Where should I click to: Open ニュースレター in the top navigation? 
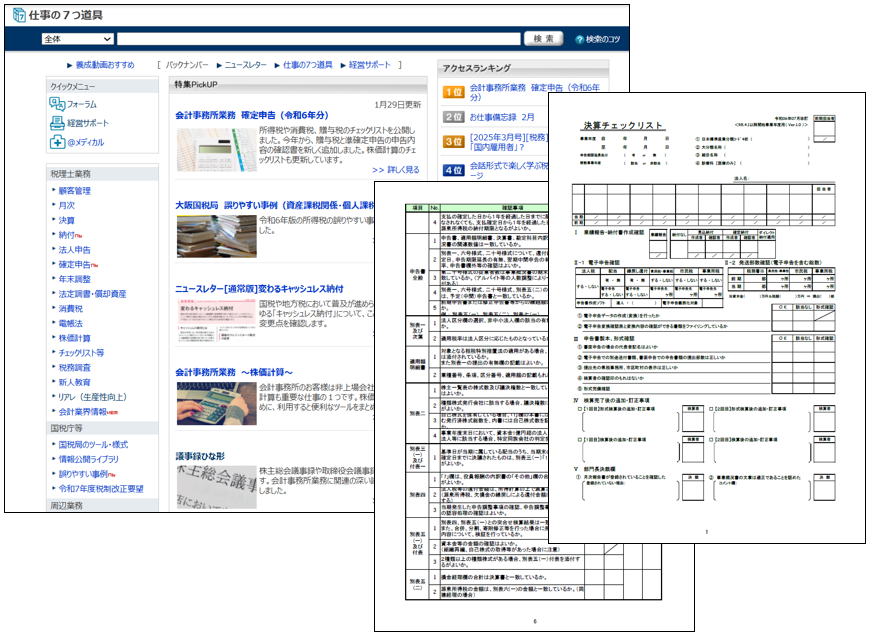pyautogui.click(x=245, y=64)
